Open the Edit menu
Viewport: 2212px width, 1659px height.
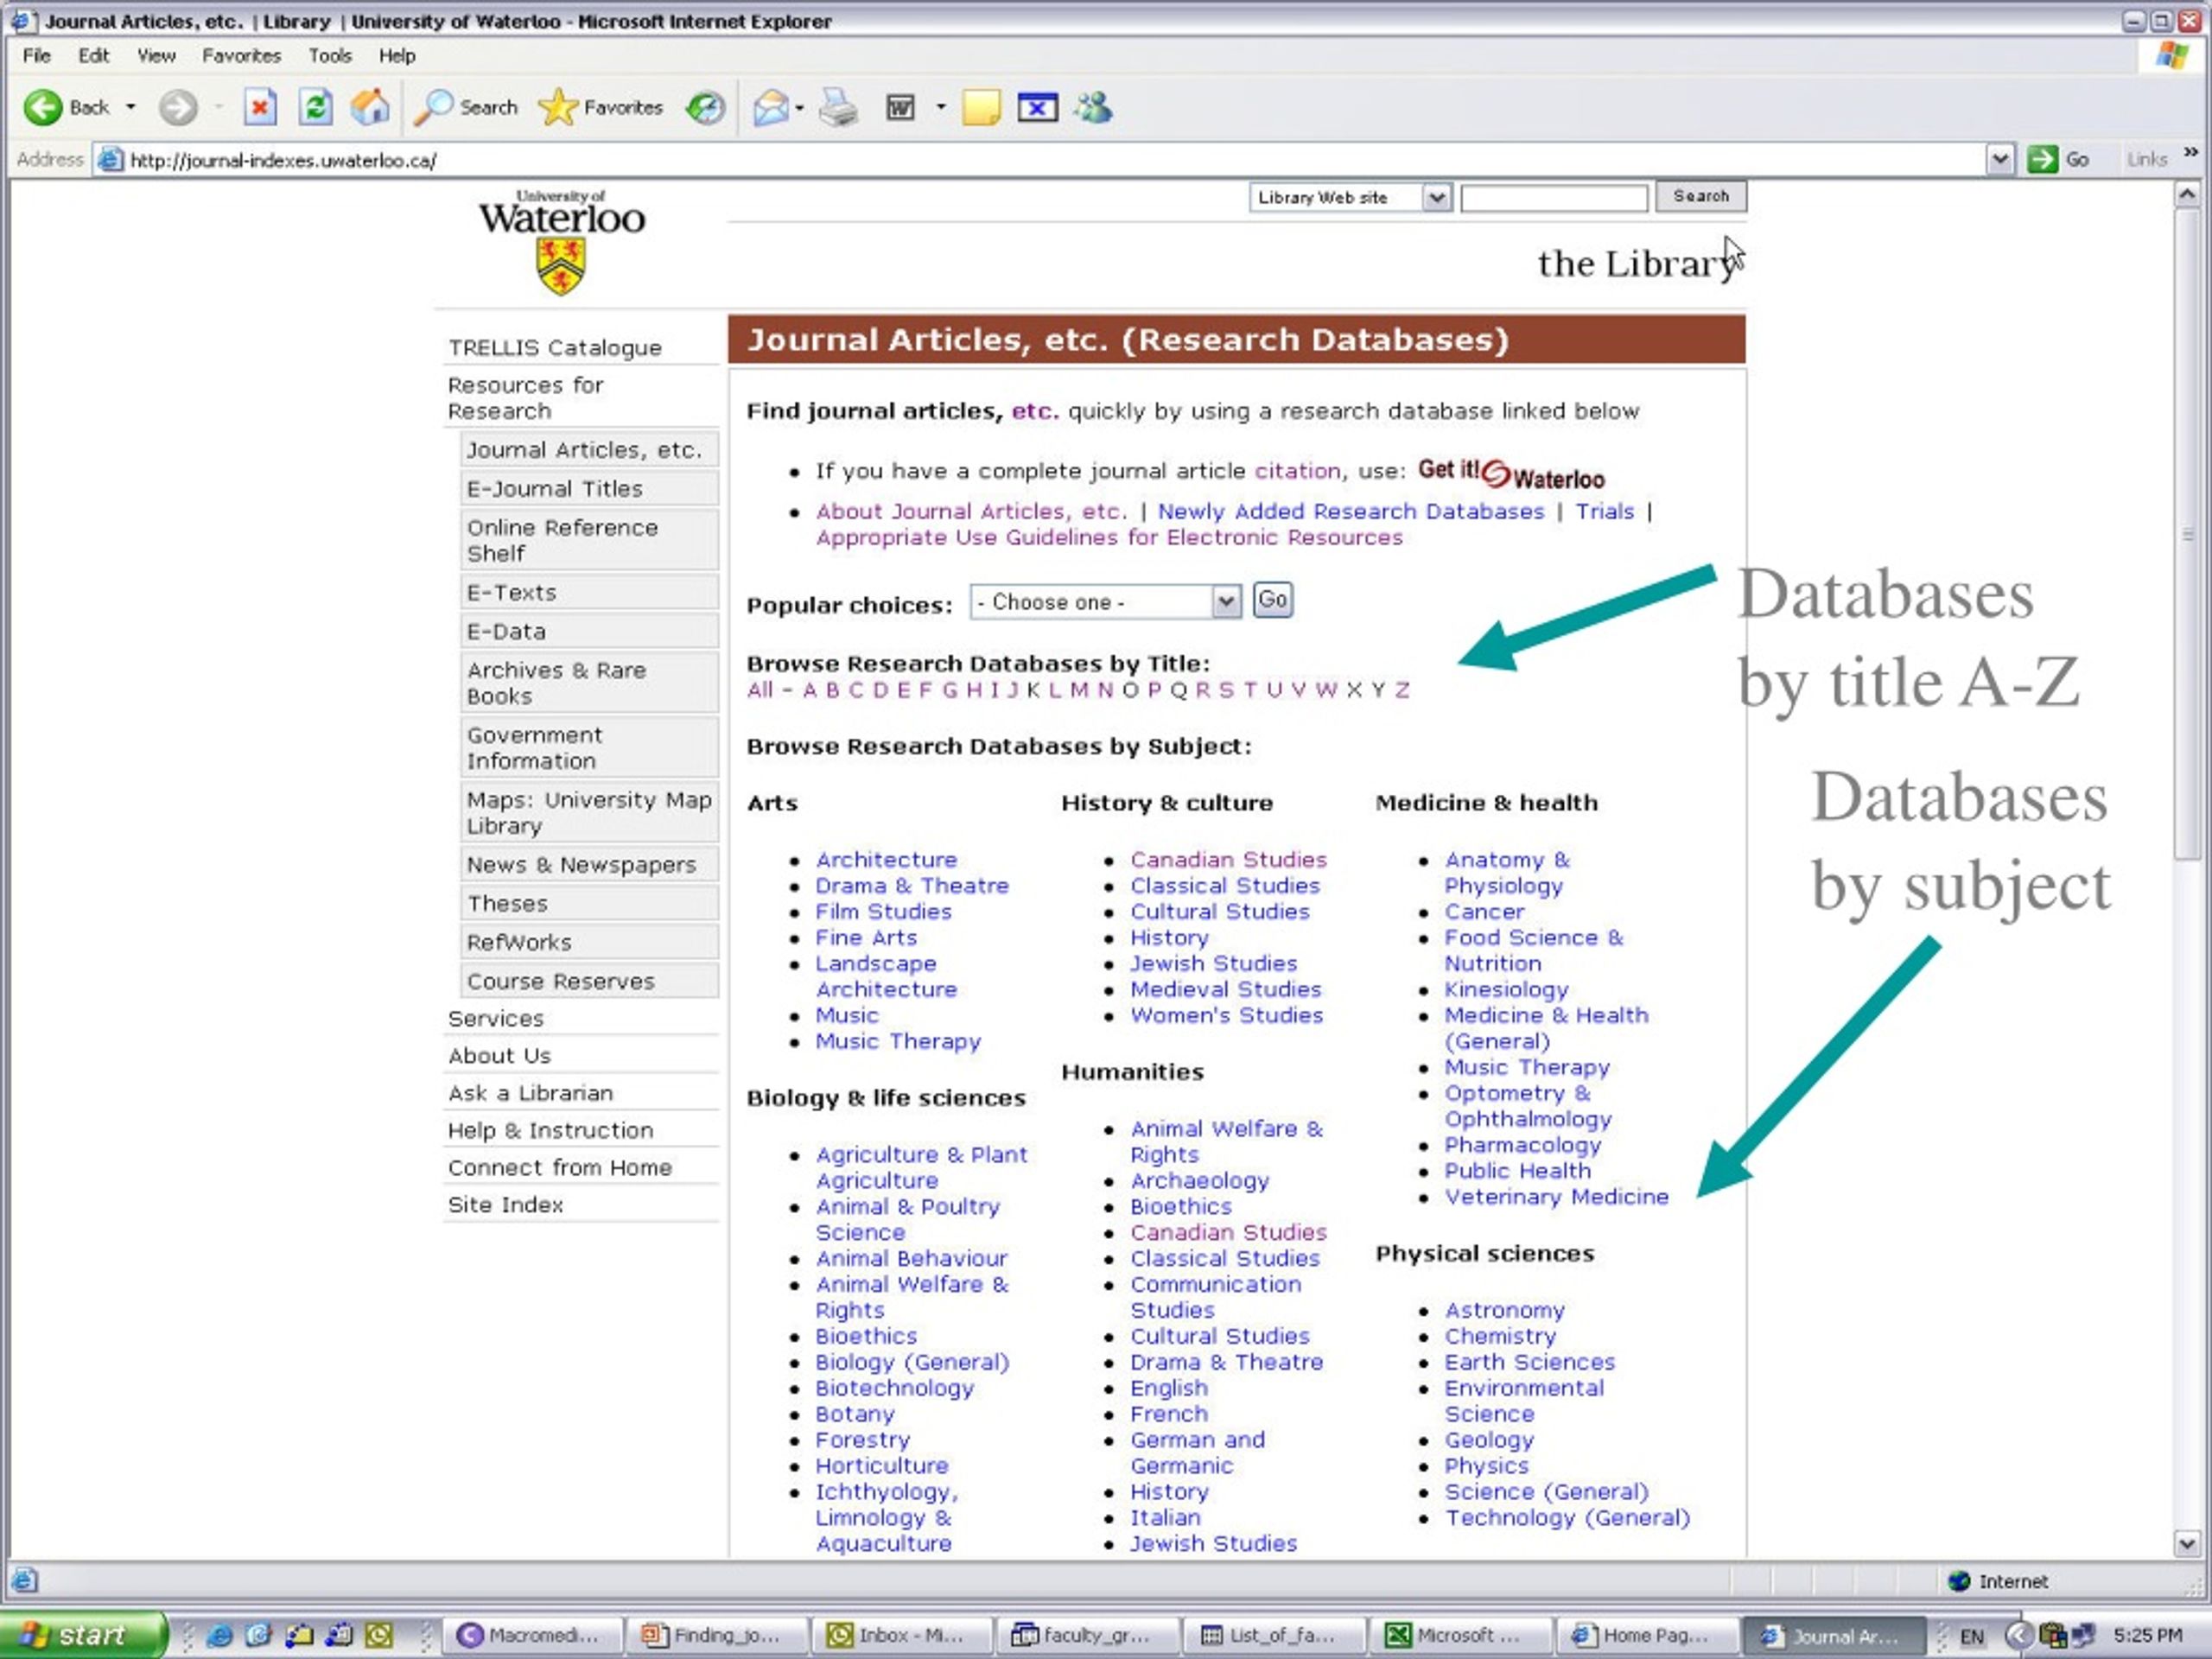click(x=94, y=56)
